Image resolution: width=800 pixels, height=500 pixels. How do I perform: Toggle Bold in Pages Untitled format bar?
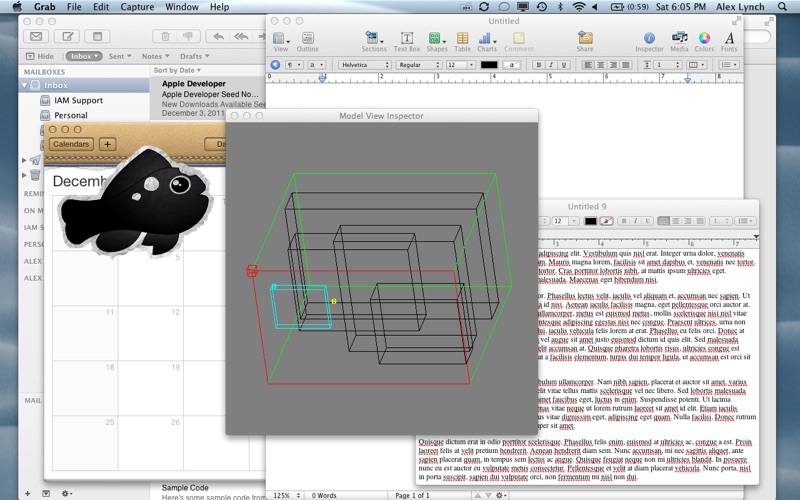click(539, 65)
